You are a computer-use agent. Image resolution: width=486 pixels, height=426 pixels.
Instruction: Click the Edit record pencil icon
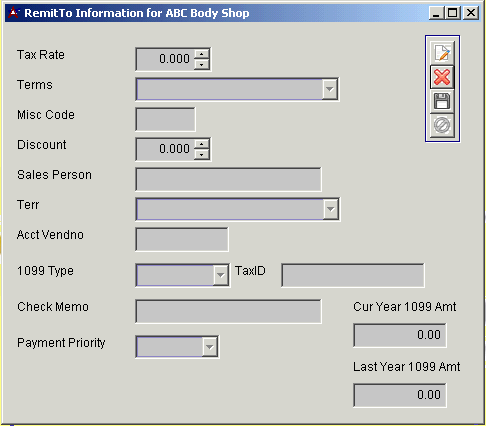click(442, 53)
